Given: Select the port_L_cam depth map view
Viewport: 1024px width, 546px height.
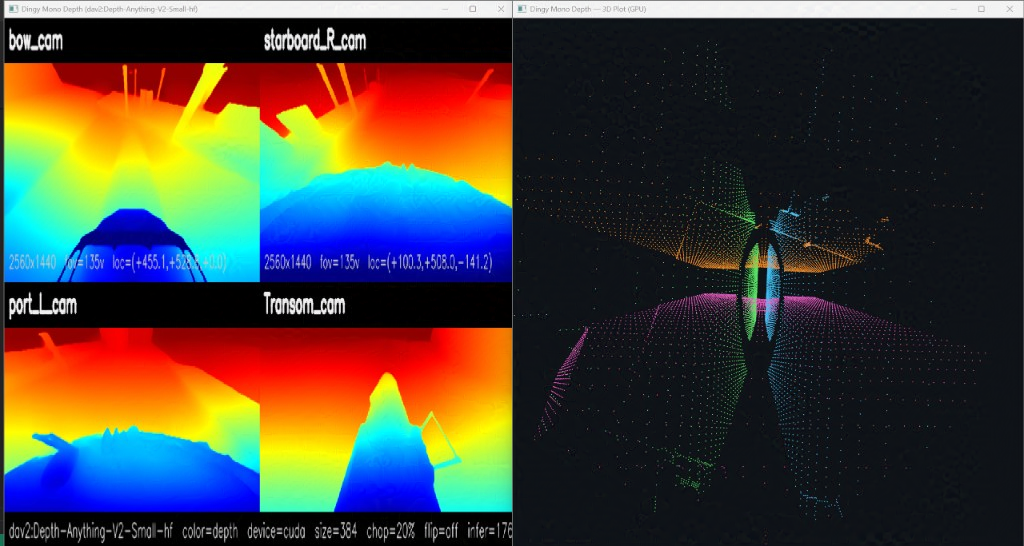Looking at the screenshot, I should point(132,420).
